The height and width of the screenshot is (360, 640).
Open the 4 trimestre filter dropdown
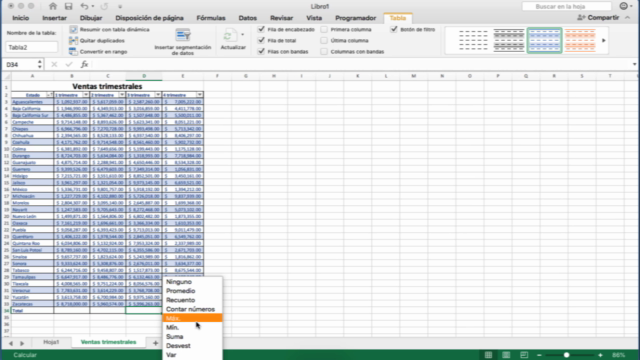[199, 95]
